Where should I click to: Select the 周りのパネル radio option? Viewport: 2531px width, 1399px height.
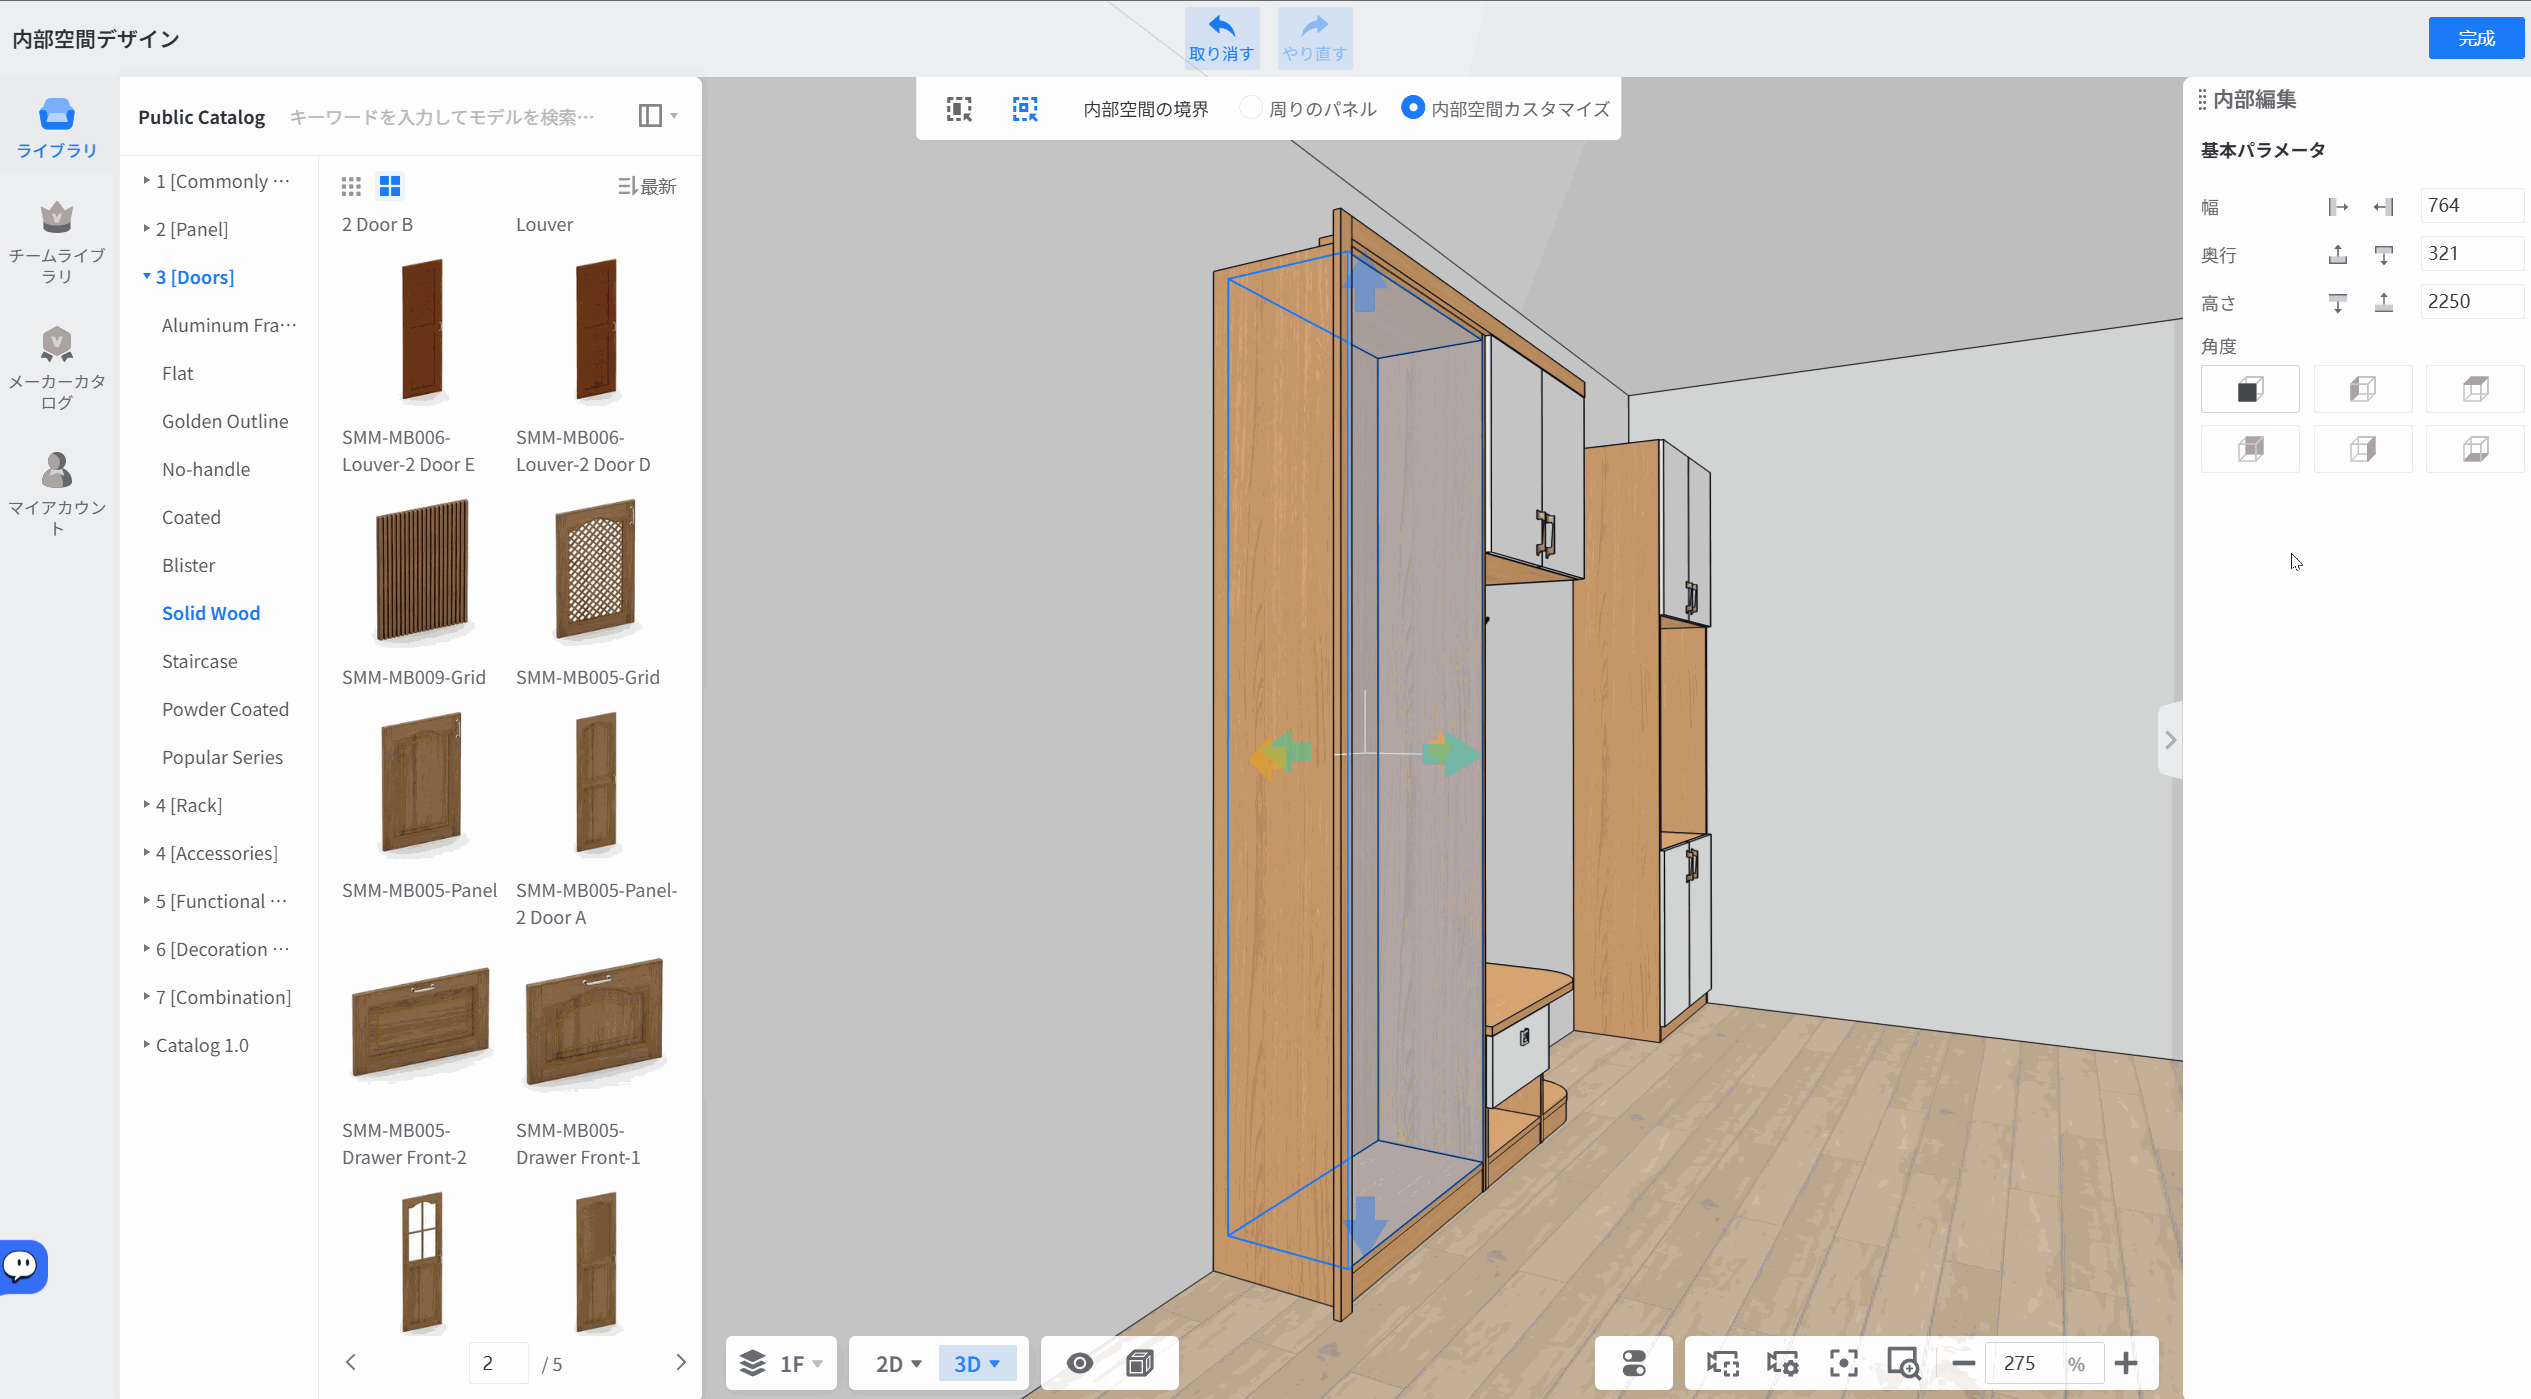(1309, 109)
